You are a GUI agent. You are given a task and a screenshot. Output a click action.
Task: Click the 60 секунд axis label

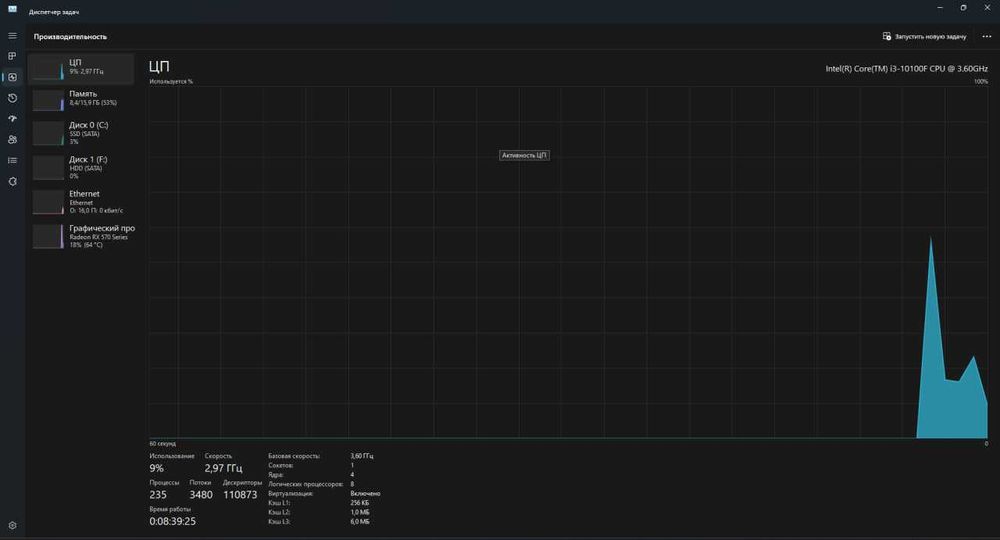click(163, 444)
